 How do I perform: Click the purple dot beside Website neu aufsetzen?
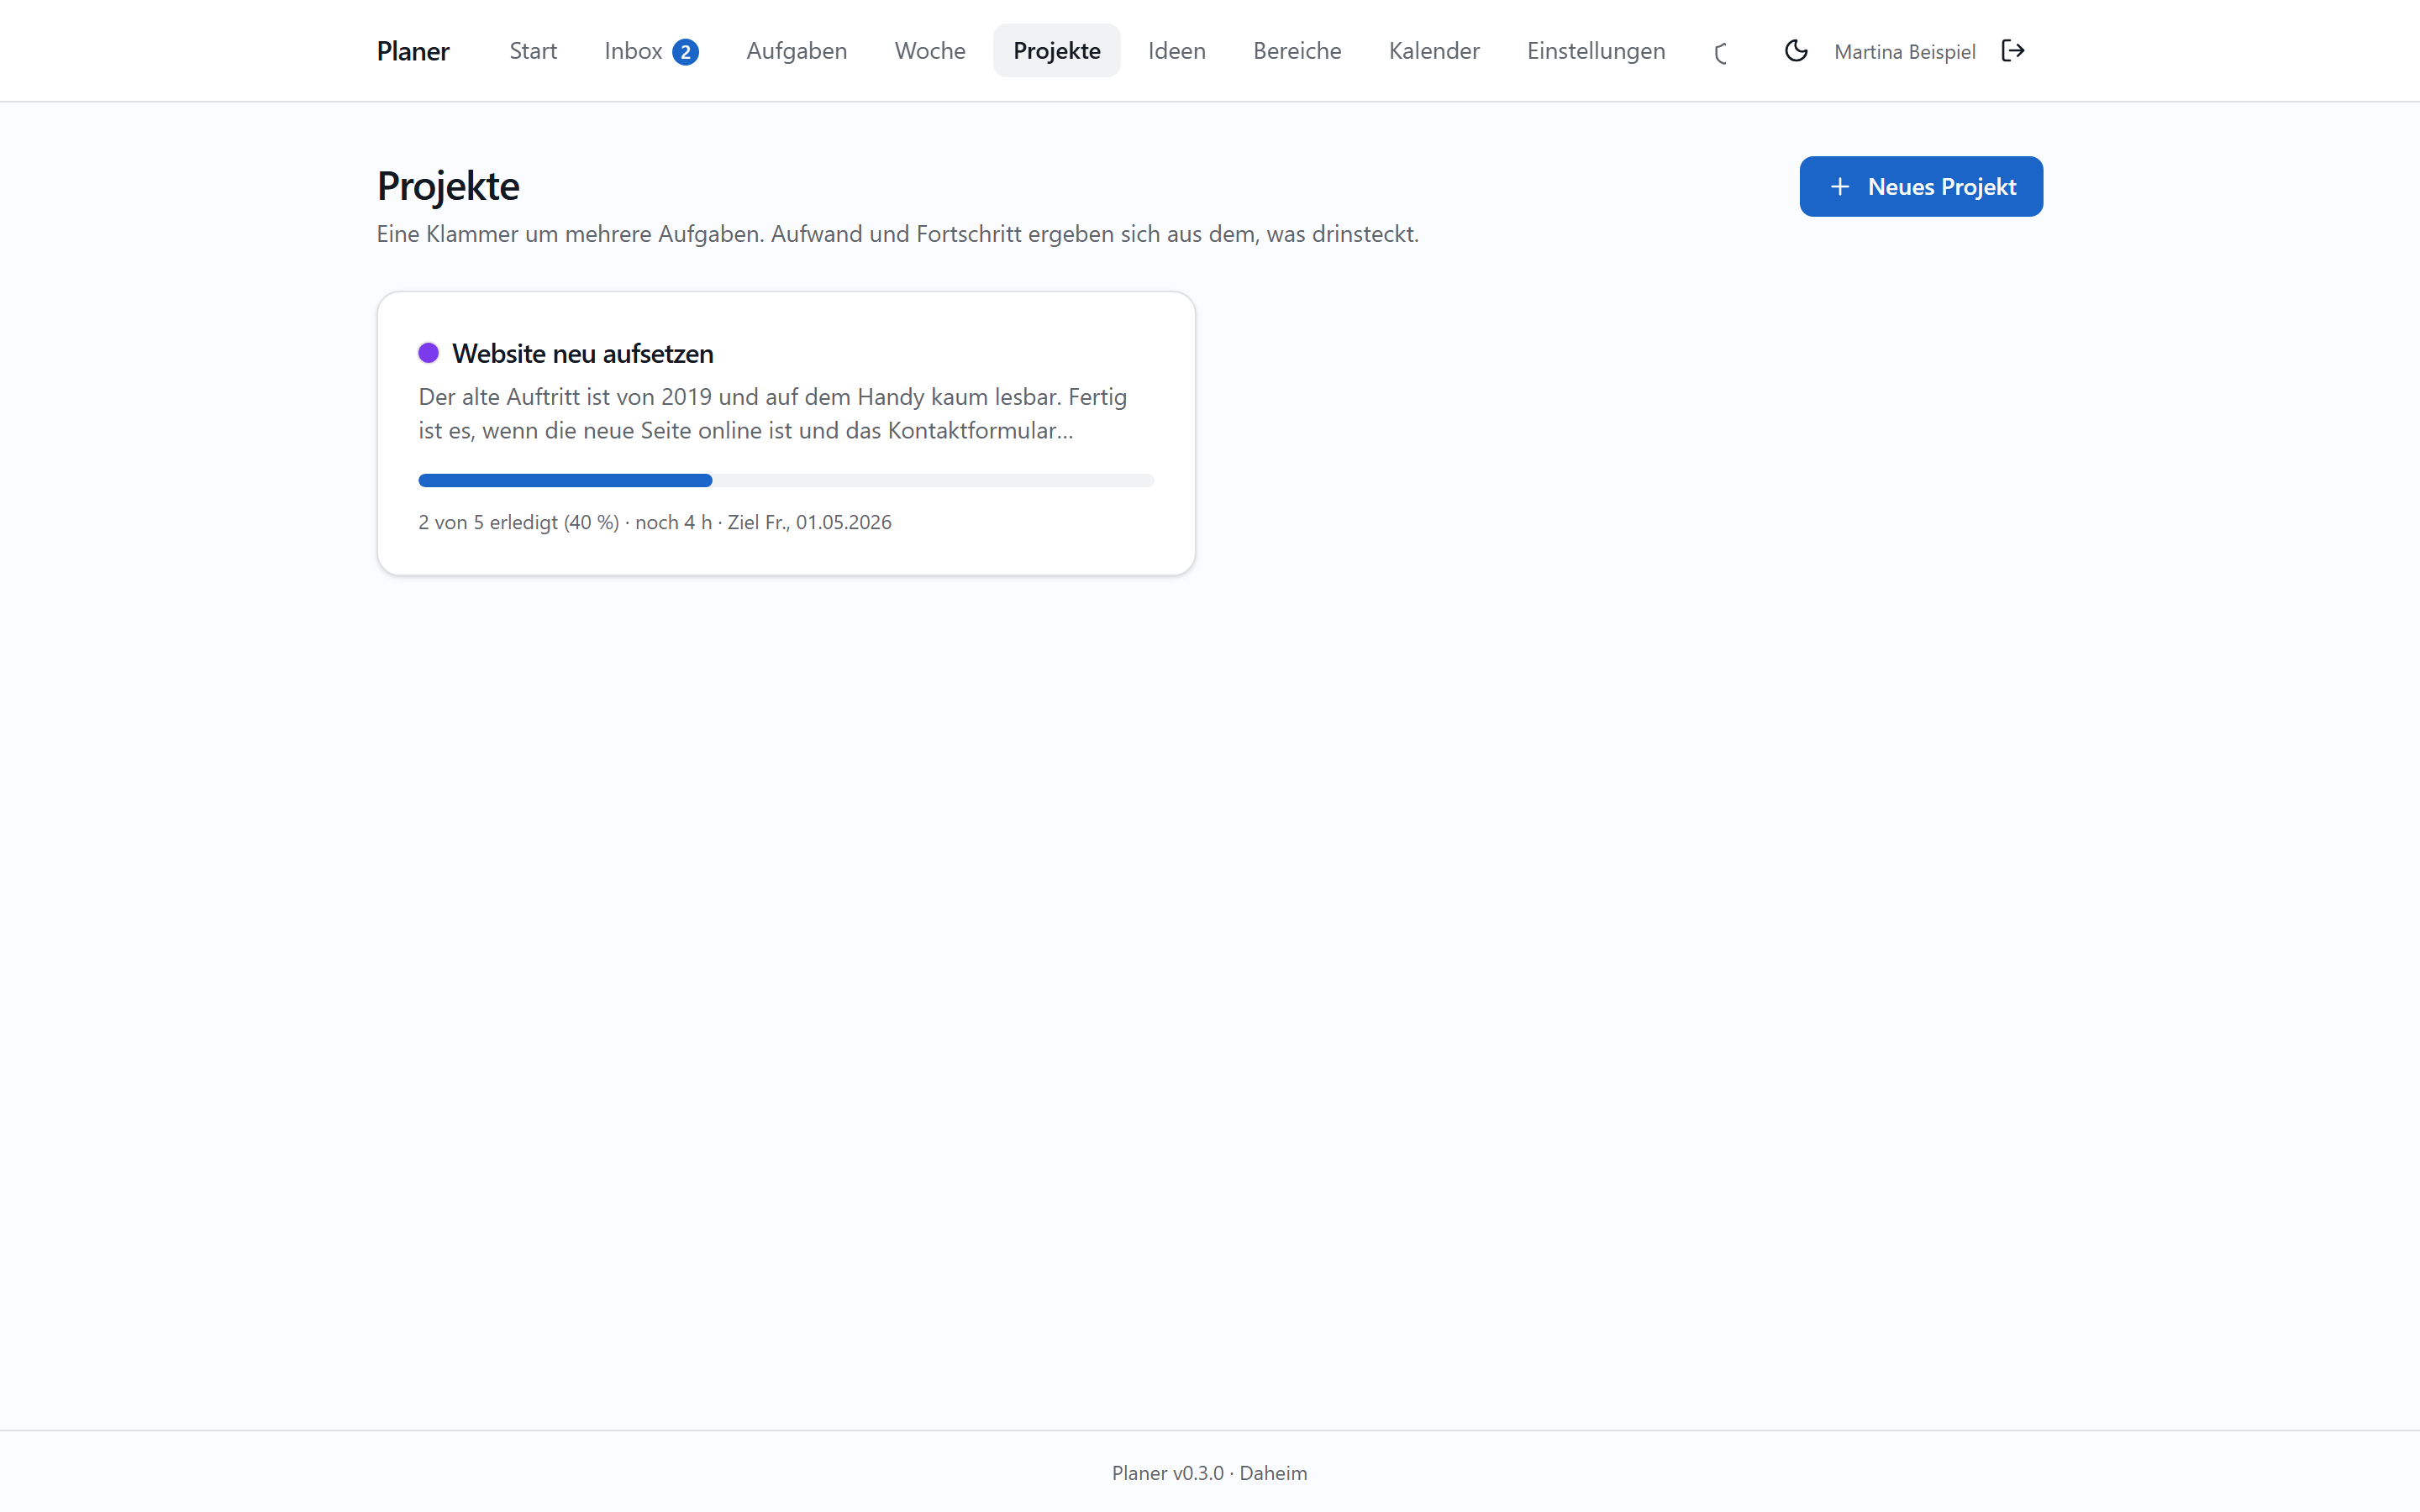(429, 353)
